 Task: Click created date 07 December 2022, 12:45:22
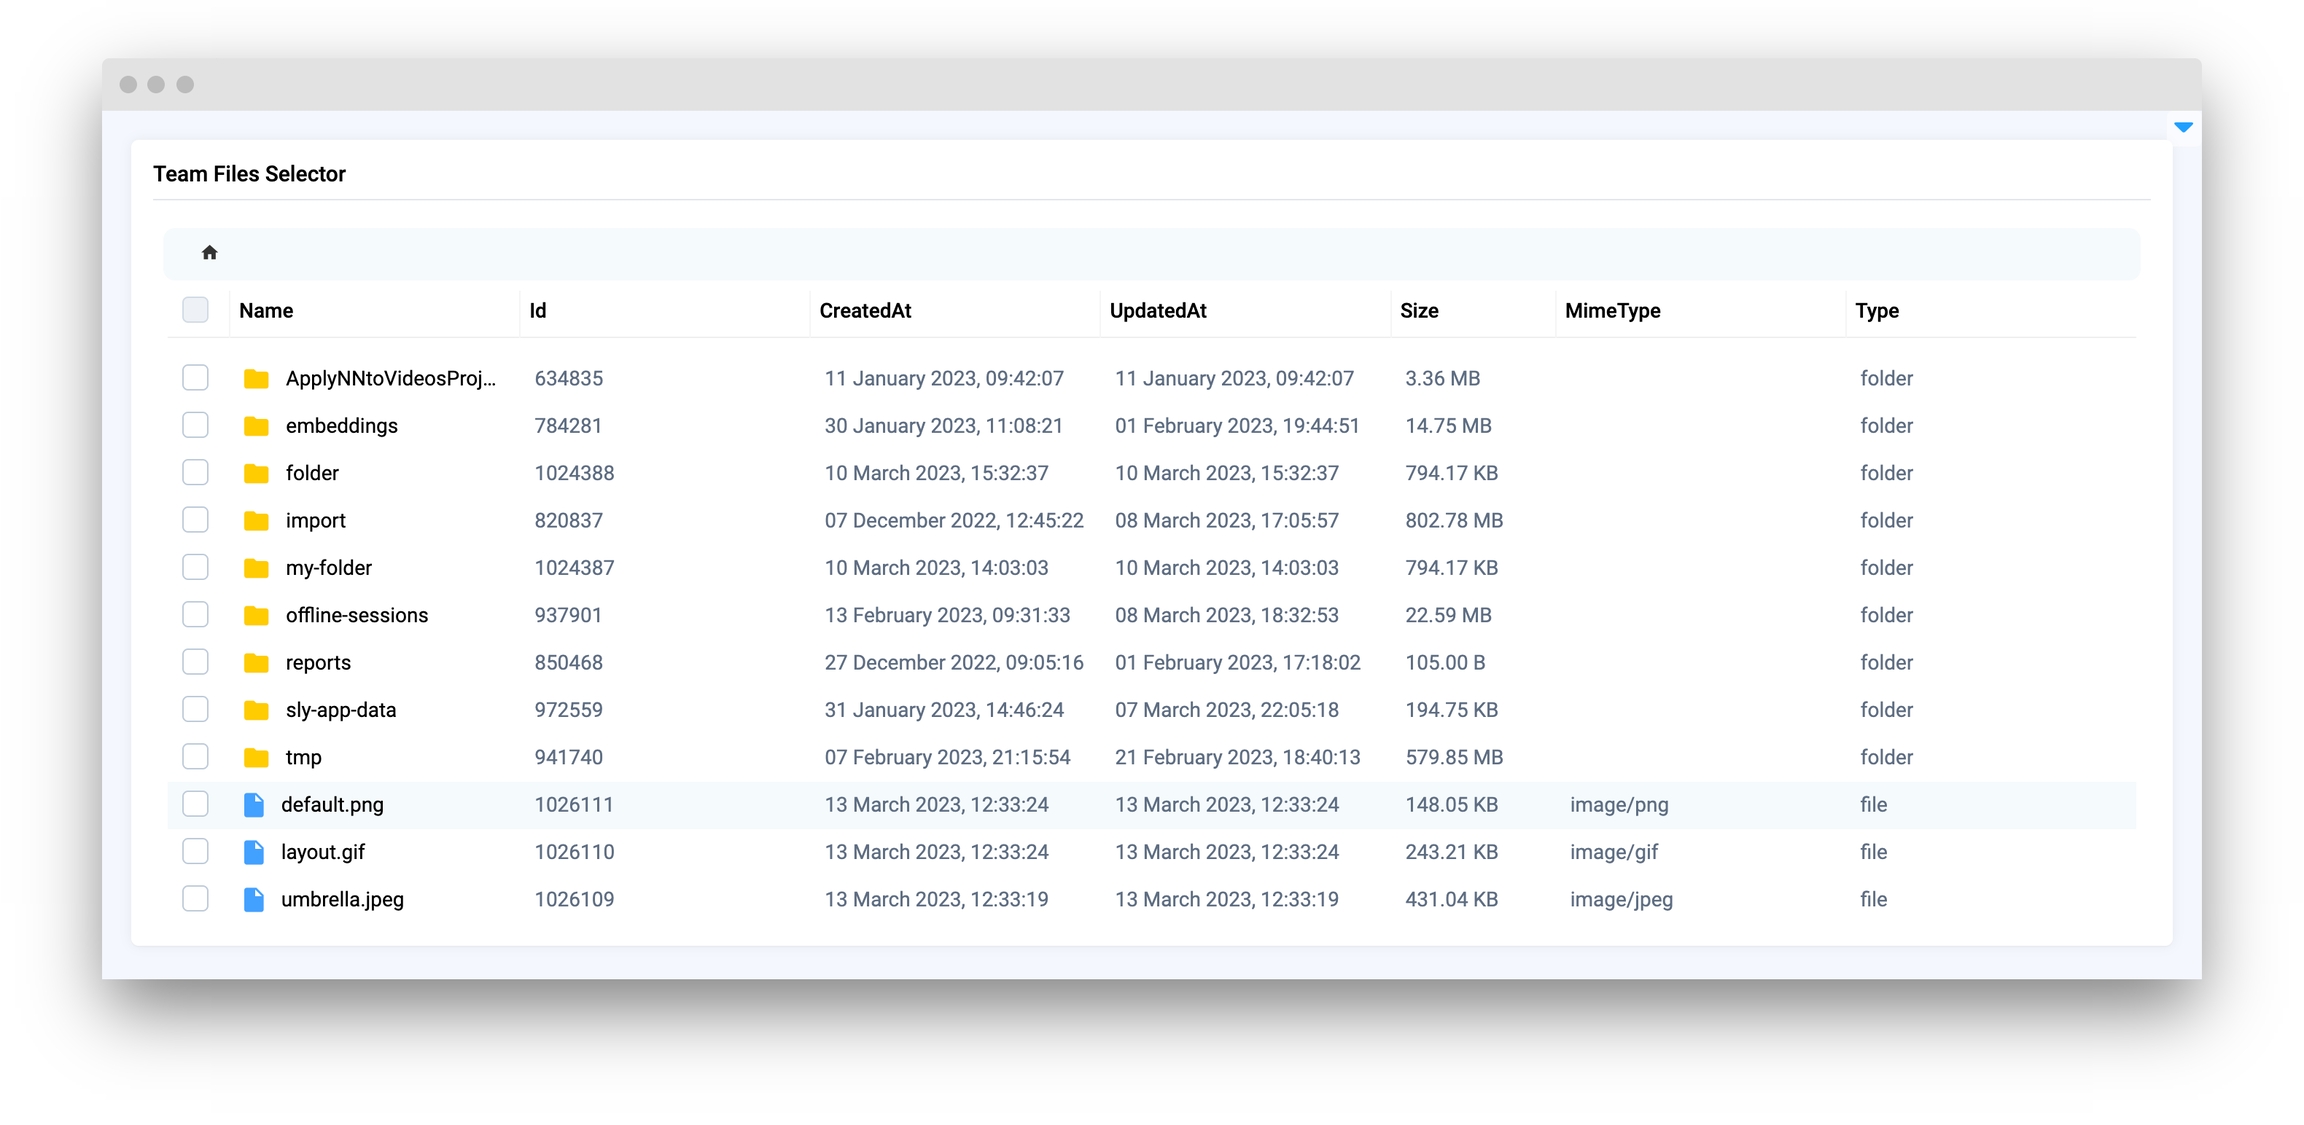(x=954, y=520)
